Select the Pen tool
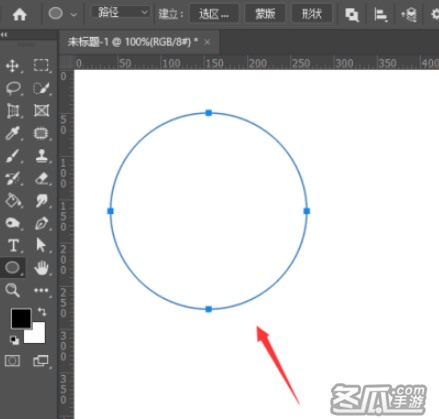Viewport: 439px width, 419px height. [x=41, y=223]
